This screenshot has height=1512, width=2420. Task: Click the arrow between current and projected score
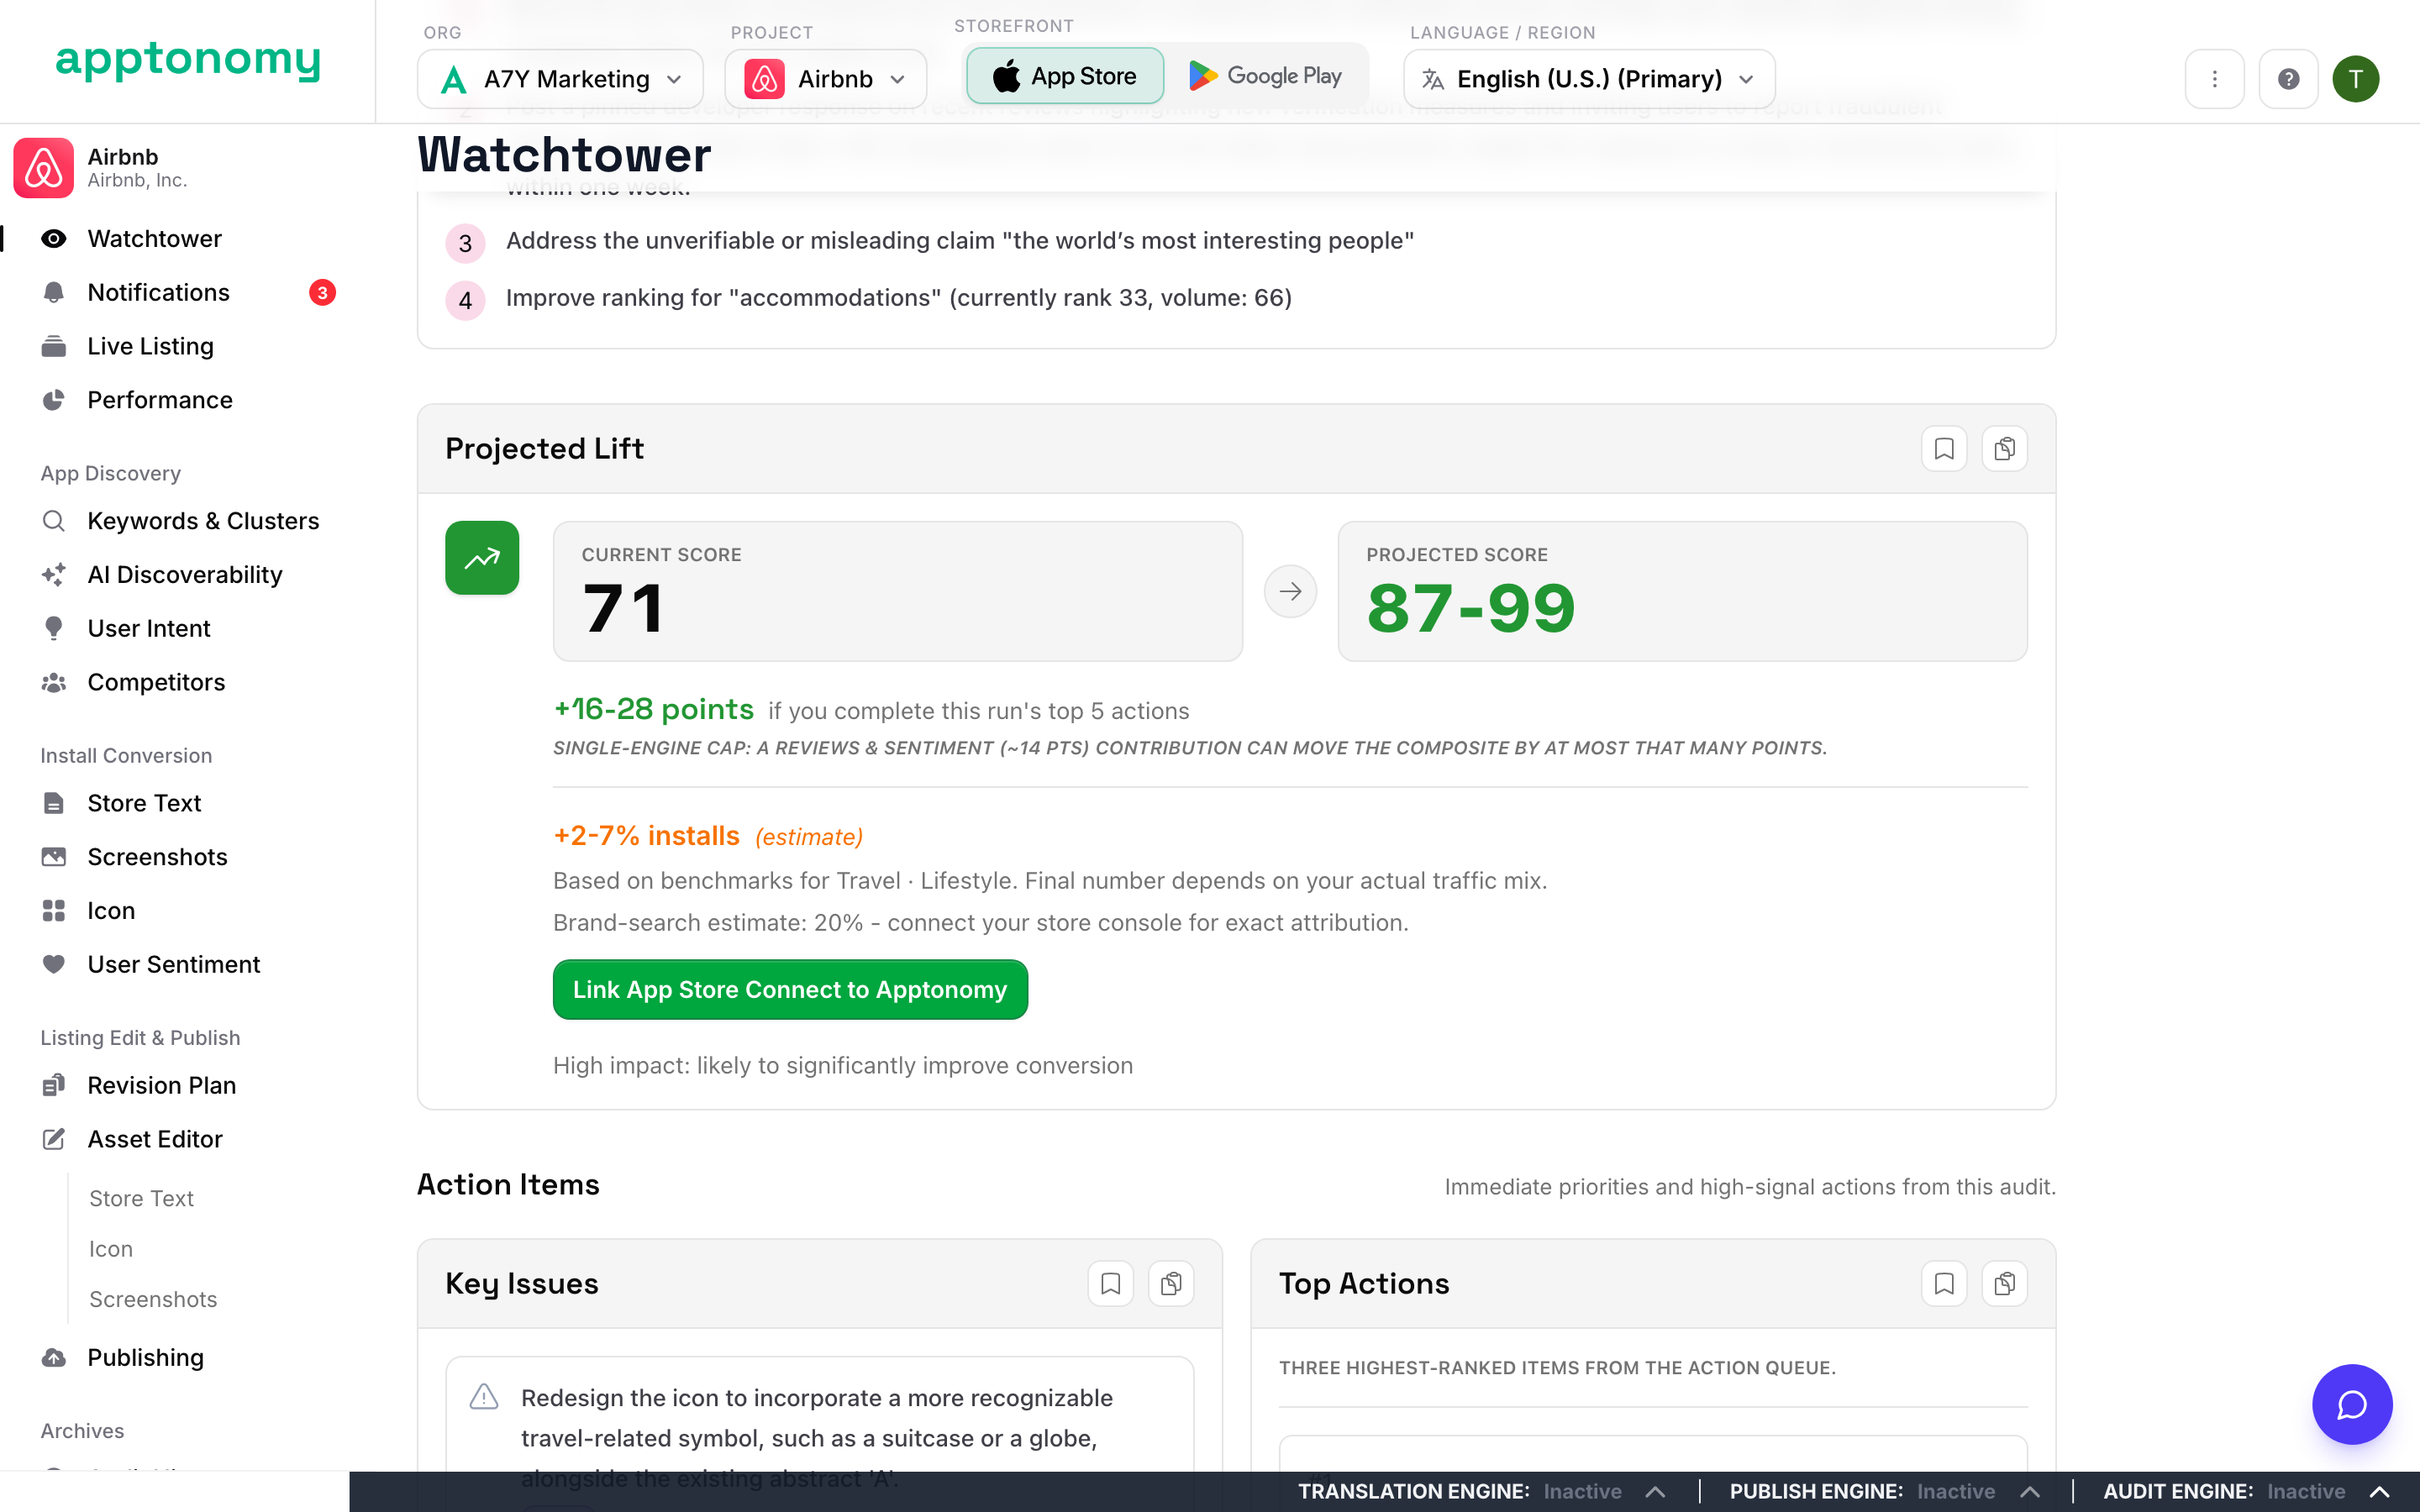pyautogui.click(x=1290, y=591)
